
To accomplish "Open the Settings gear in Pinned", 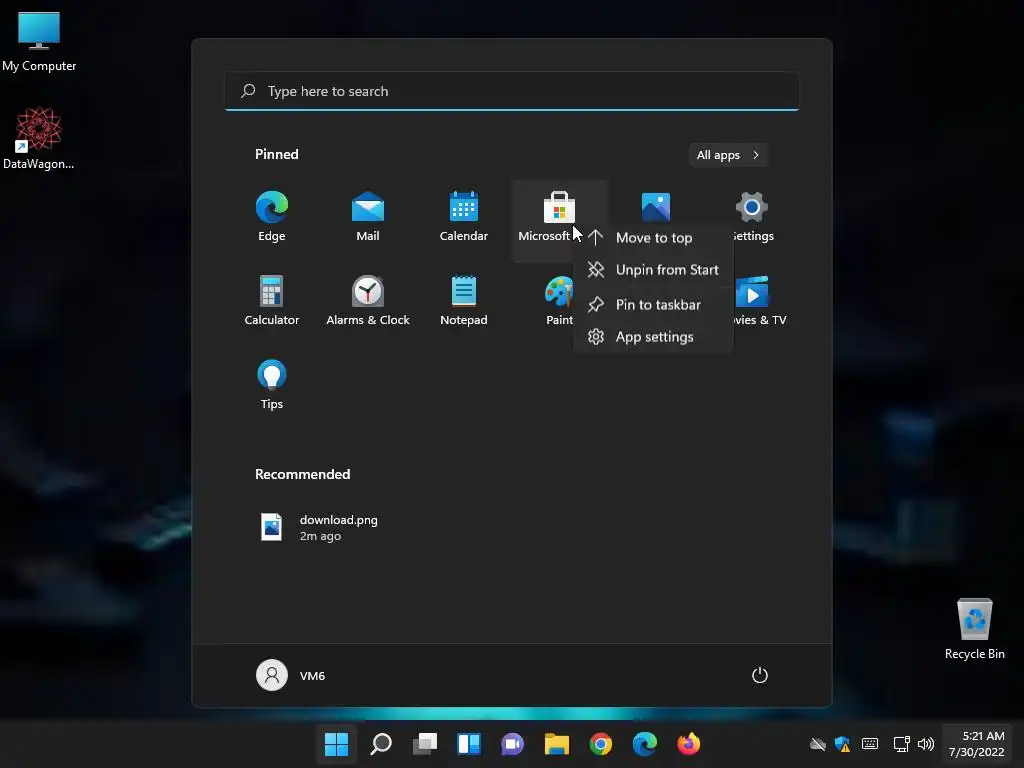I will coord(752,208).
